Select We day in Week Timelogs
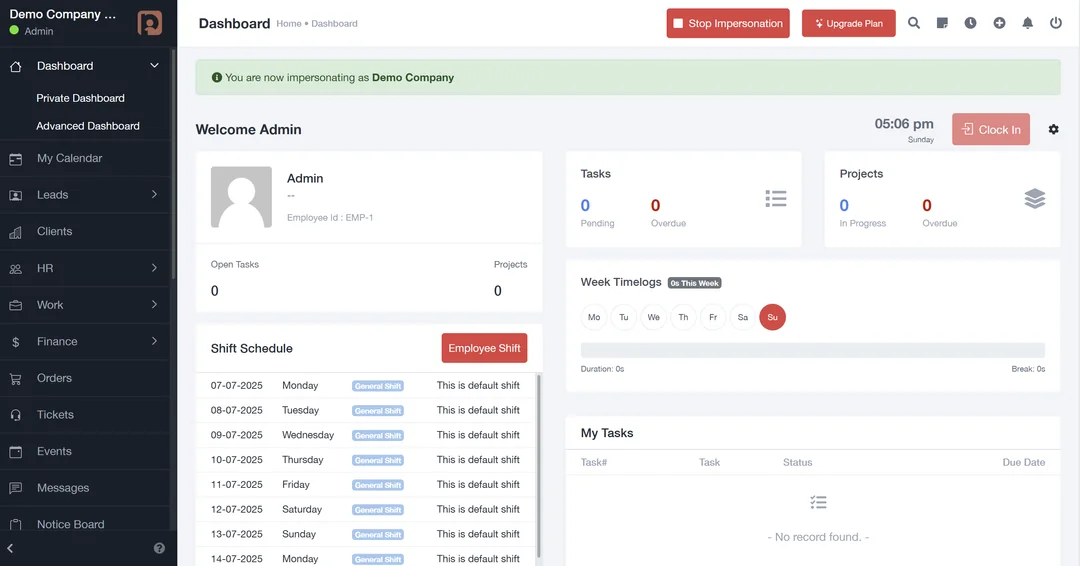1080x566 pixels. pyautogui.click(x=654, y=317)
